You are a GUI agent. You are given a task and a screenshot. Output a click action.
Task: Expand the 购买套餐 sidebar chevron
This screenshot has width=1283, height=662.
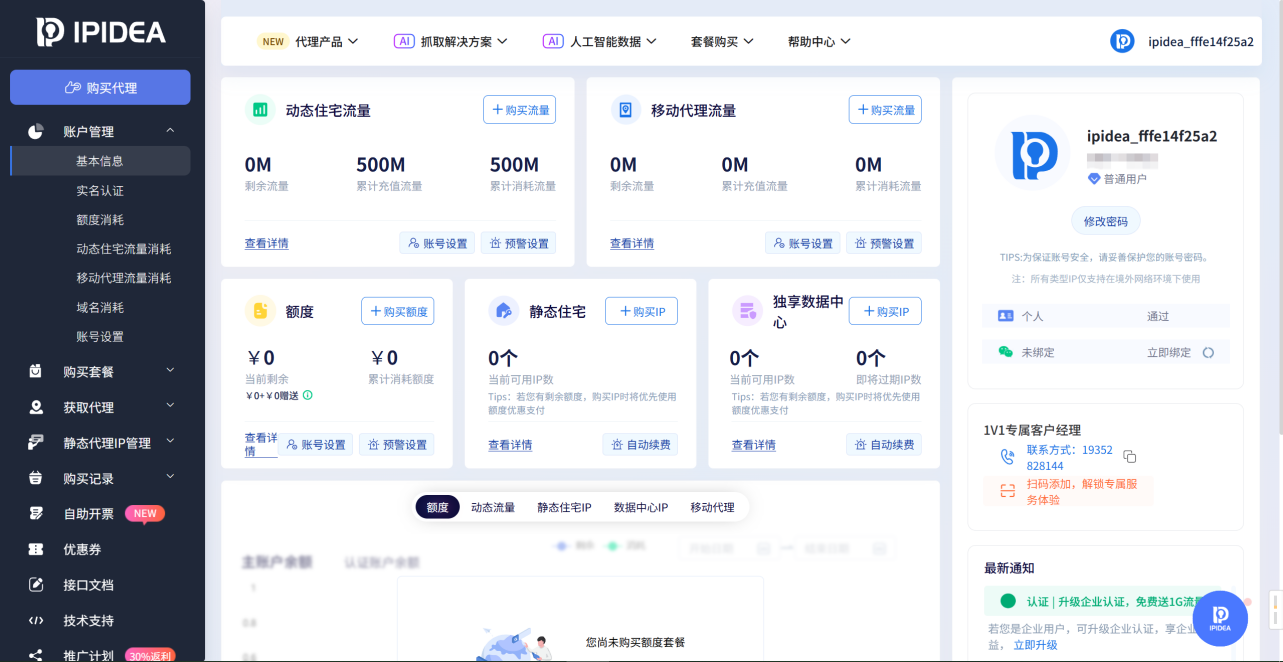click(x=170, y=371)
